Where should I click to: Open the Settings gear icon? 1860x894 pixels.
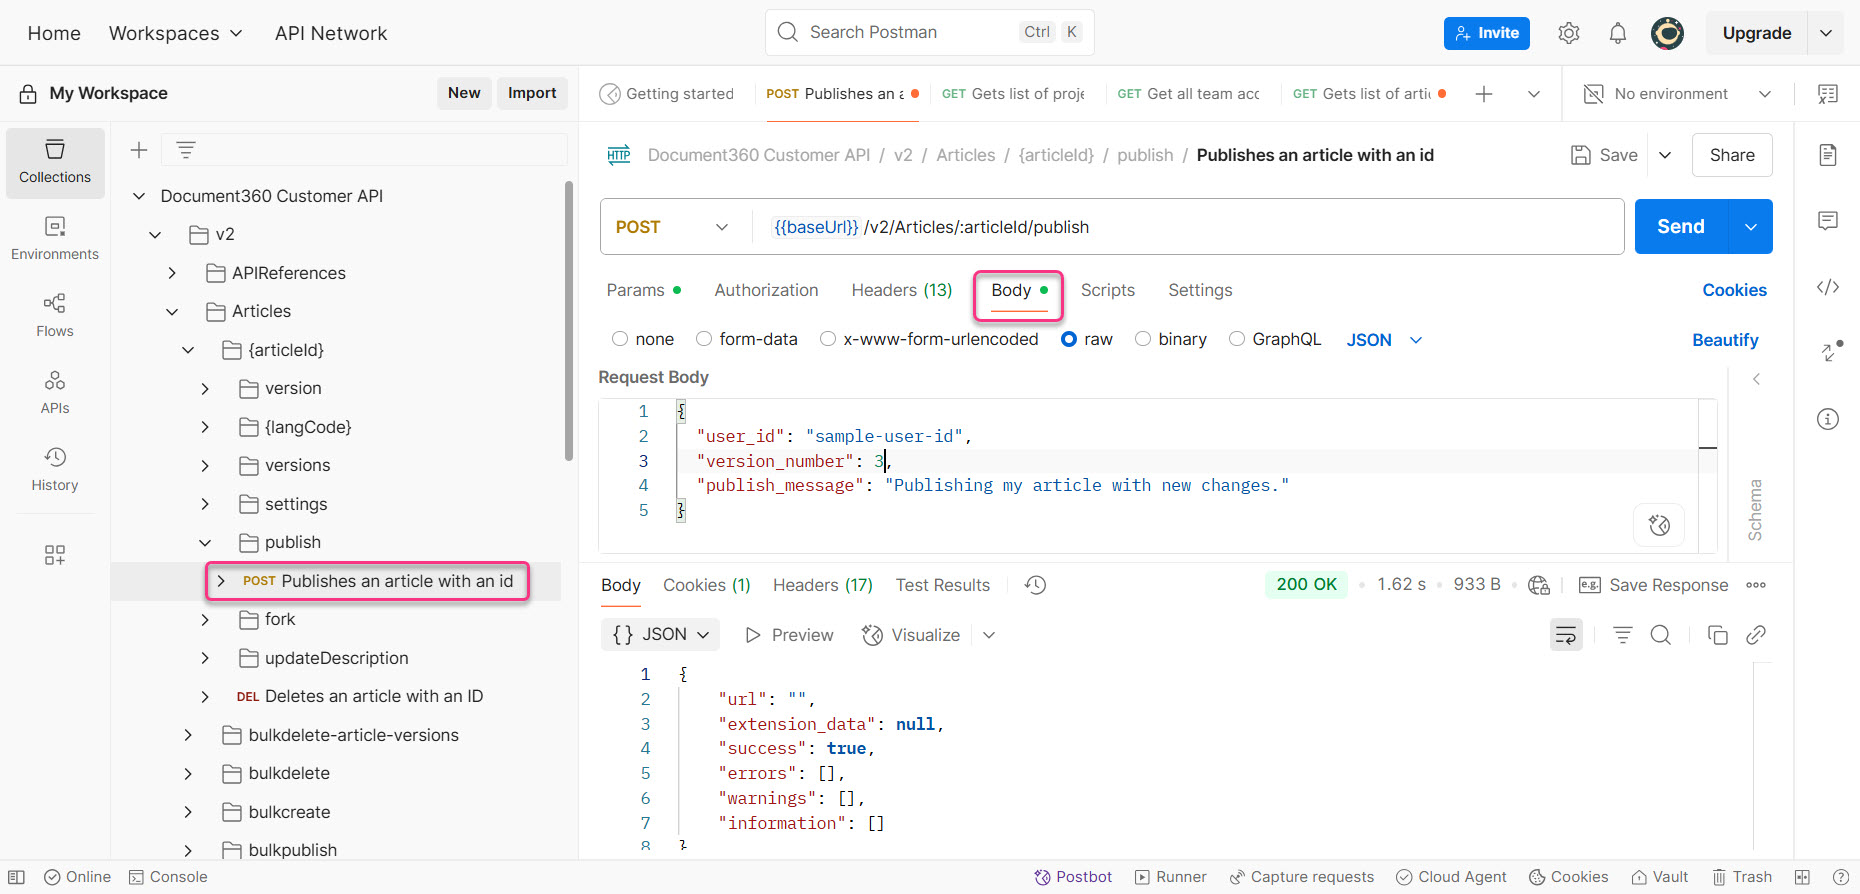(1569, 33)
